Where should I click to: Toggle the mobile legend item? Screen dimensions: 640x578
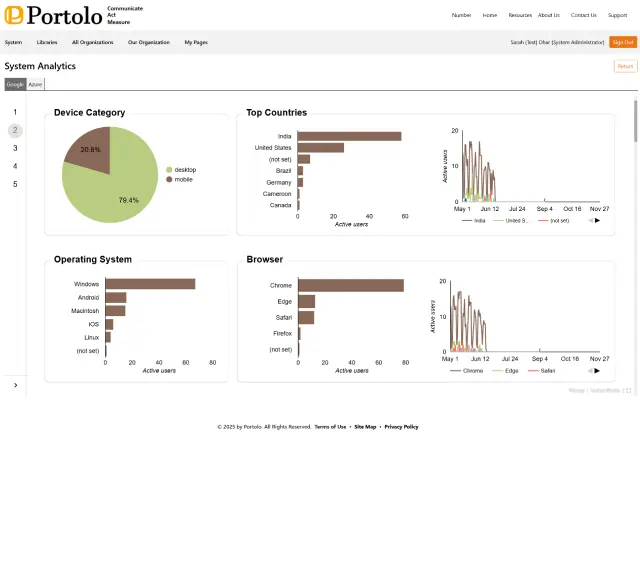pos(184,179)
